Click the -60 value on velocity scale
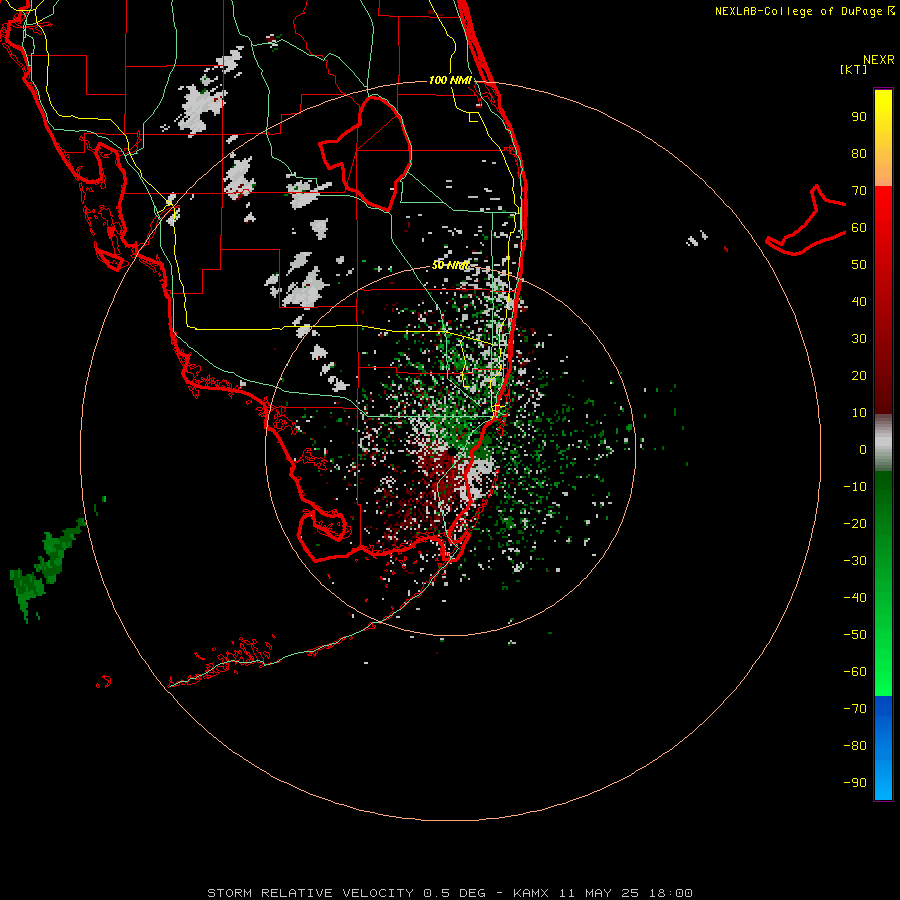The height and width of the screenshot is (900, 900). pyautogui.click(x=855, y=672)
